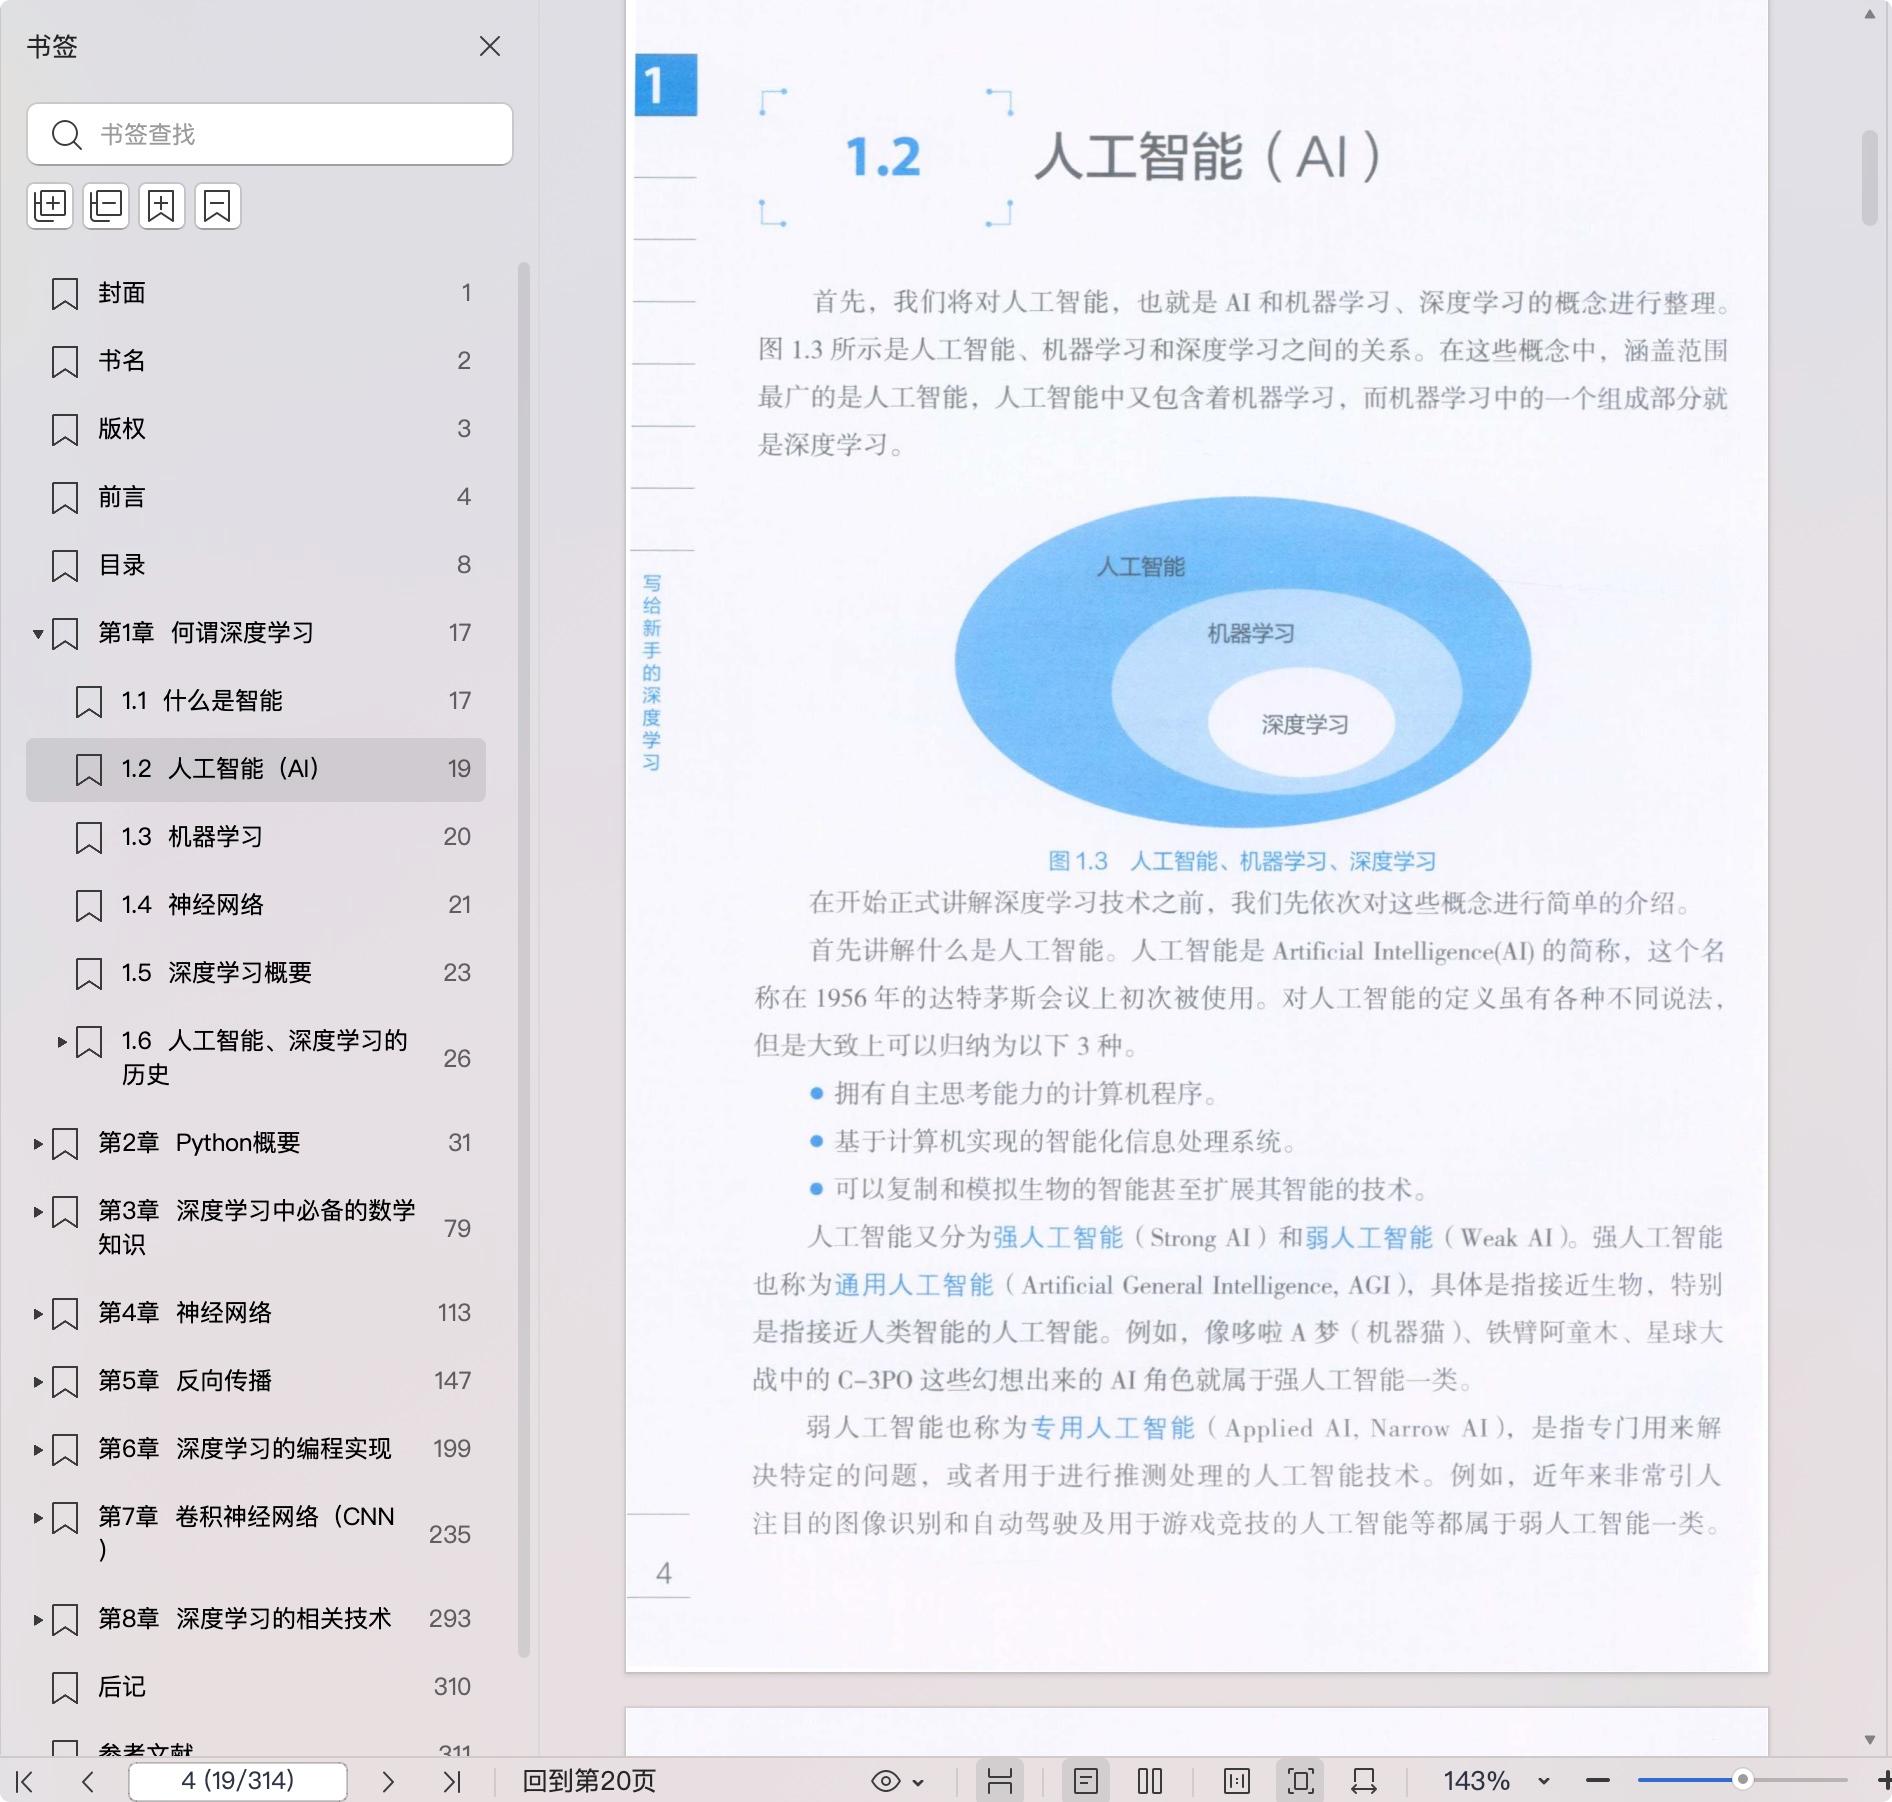Click the 回到第20页 button

pyautogui.click(x=589, y=1781)
